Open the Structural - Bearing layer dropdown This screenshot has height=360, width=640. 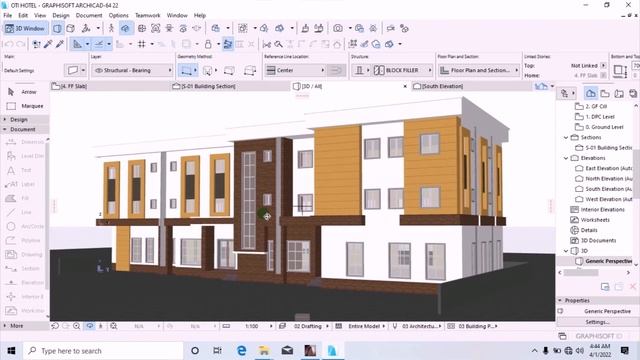[133, 70]
